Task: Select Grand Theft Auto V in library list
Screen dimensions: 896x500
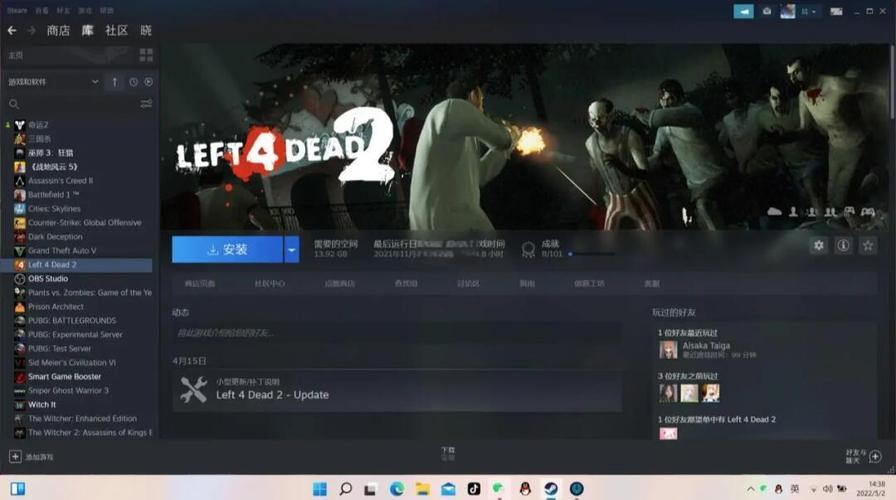Action: point(62,251)
